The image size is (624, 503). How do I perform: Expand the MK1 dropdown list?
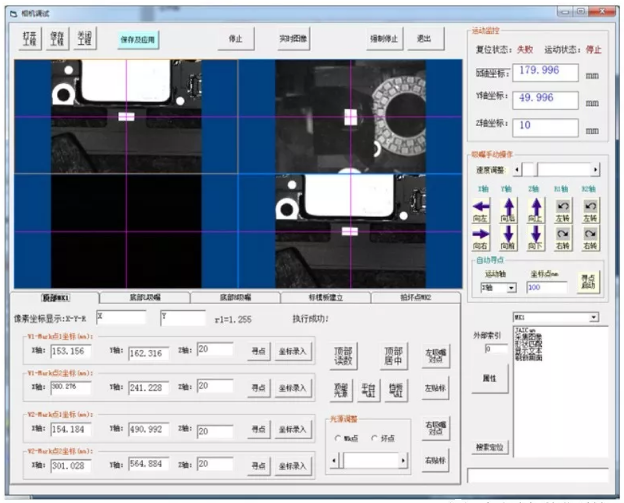tap(594, 317)
